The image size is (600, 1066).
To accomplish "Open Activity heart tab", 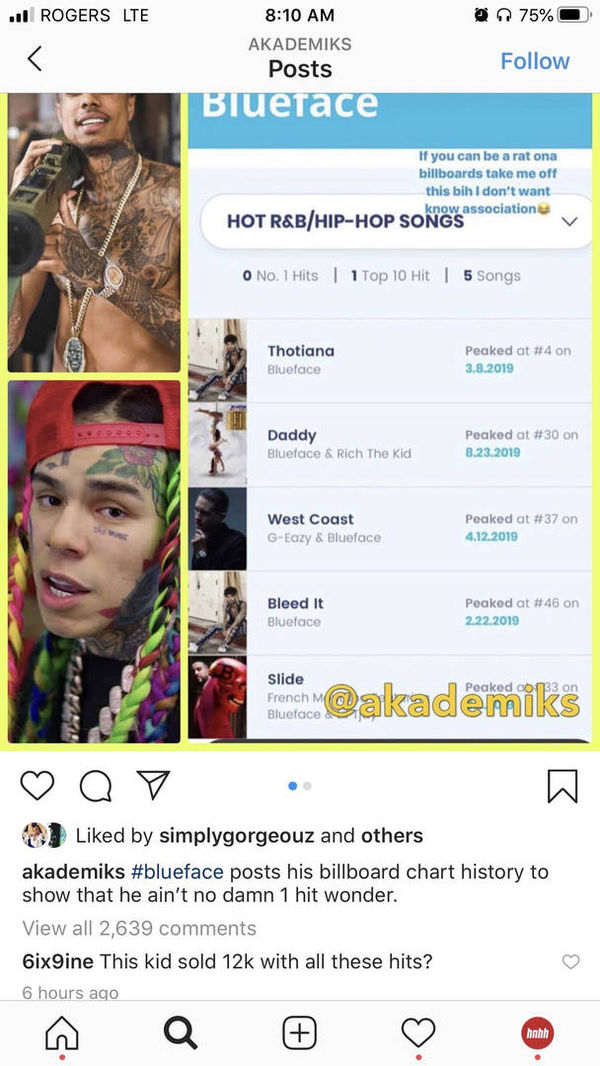I will 418,1033.
